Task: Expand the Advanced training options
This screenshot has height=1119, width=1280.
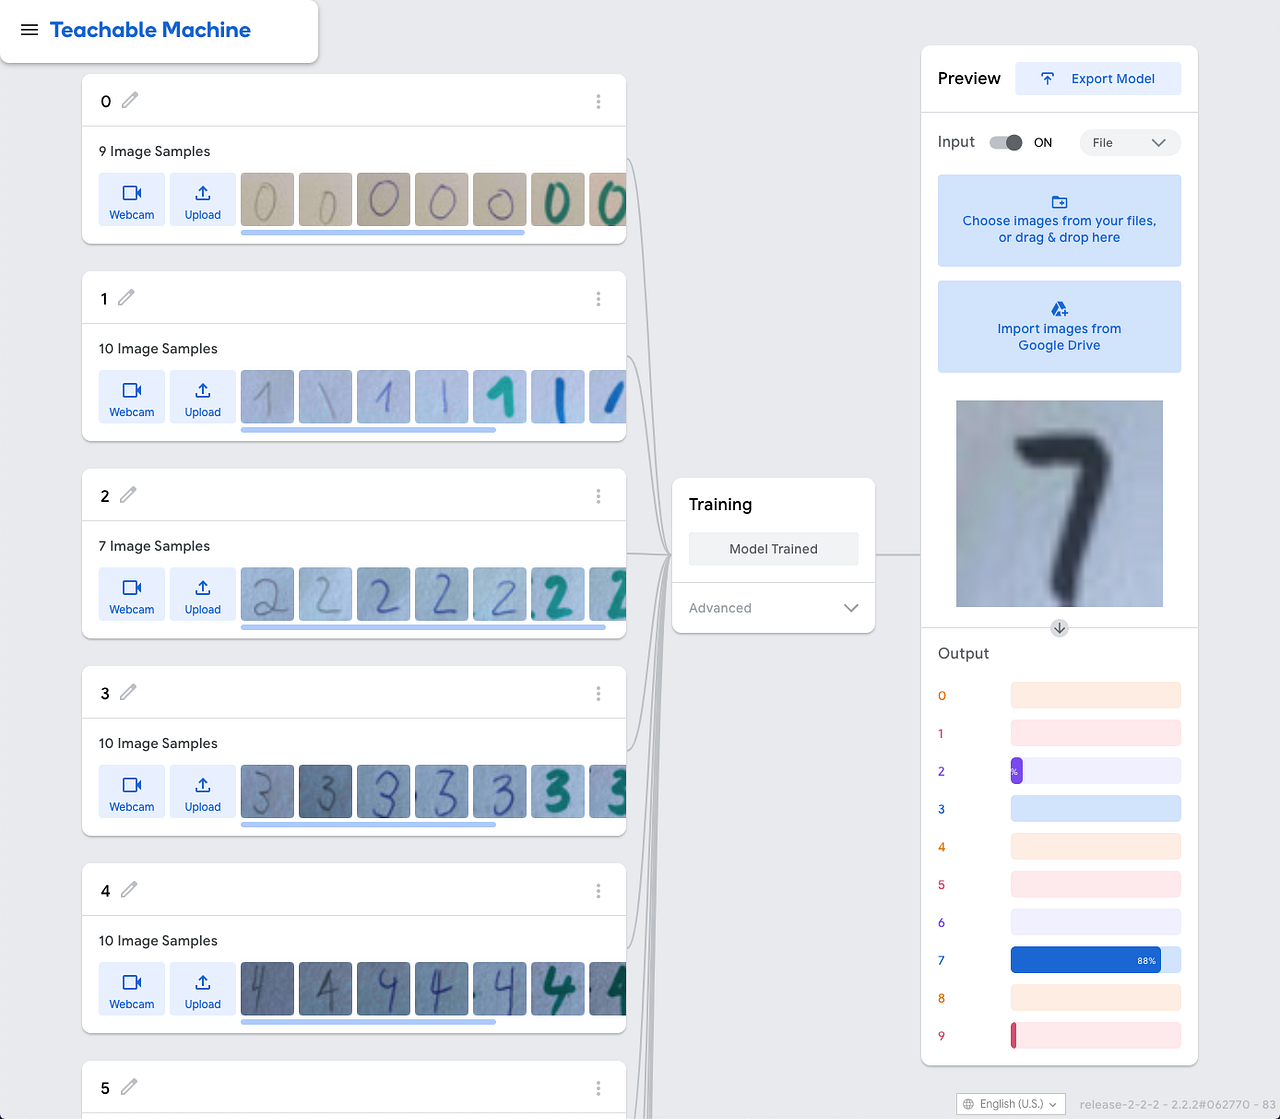Action: click(773, 607)
